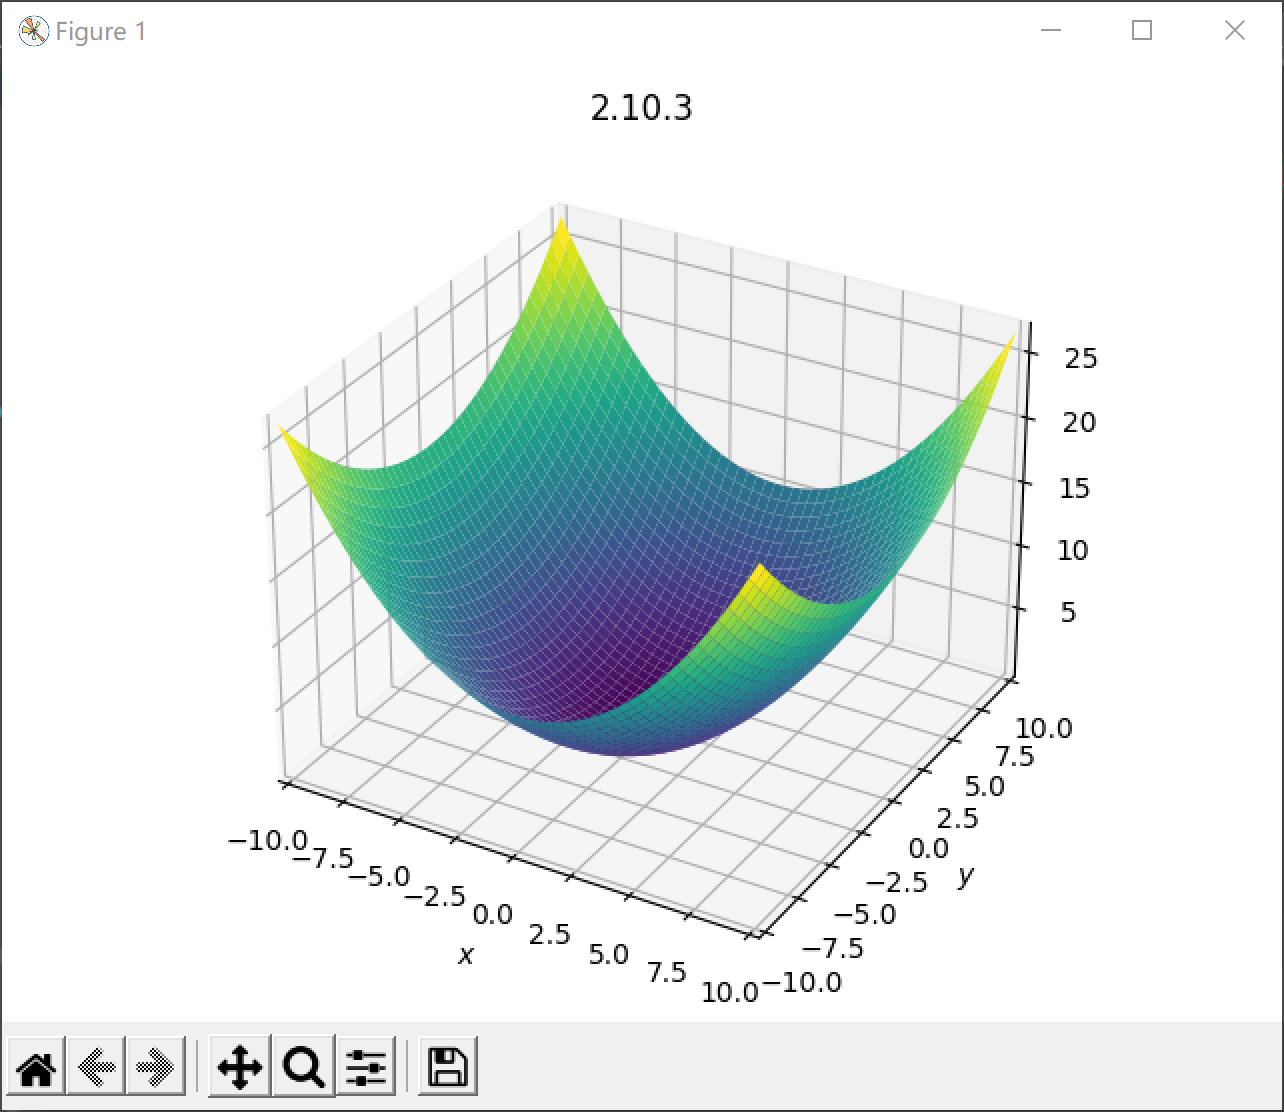The width and height of the screenshot is (1284, 1112).
Task: Click the x-axis tick label 0.0
Action: tap(492, 915)
